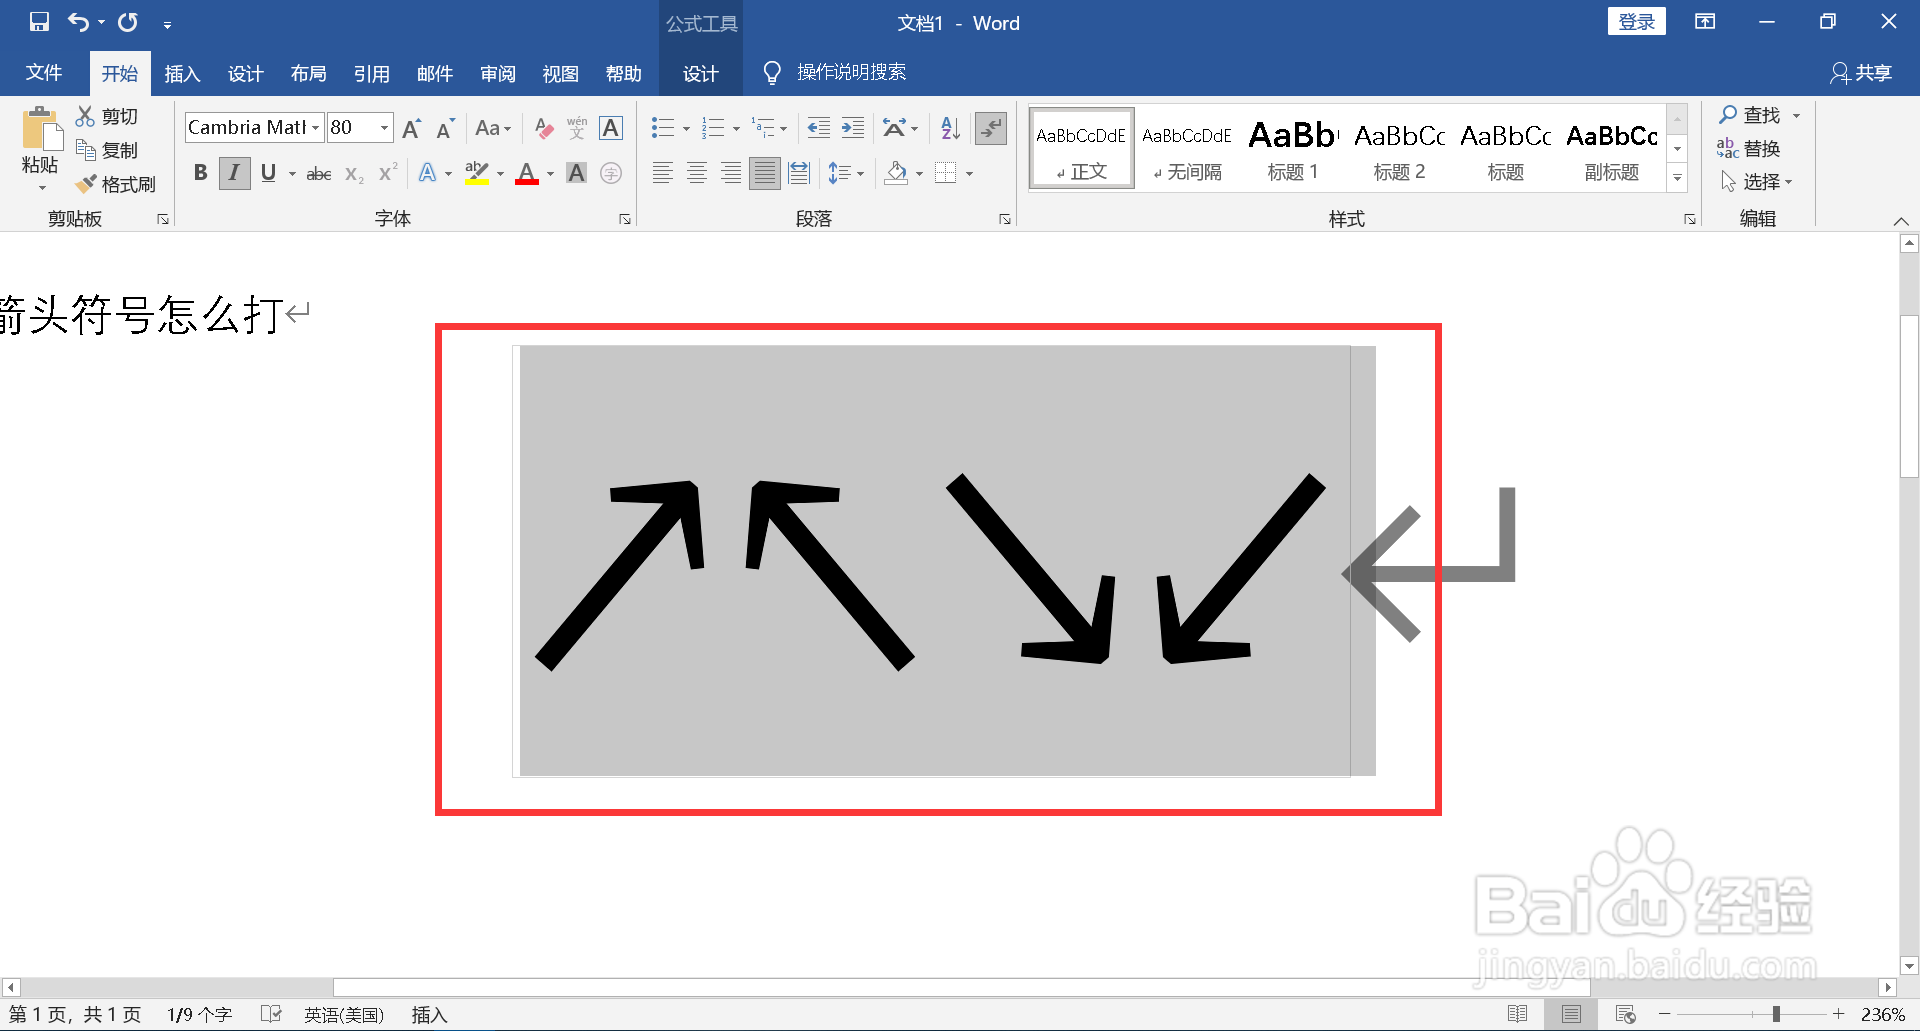The image size is (1920, 1031).
Task: Toggle strikethrough abc formatting
Action: pos(319,174)
